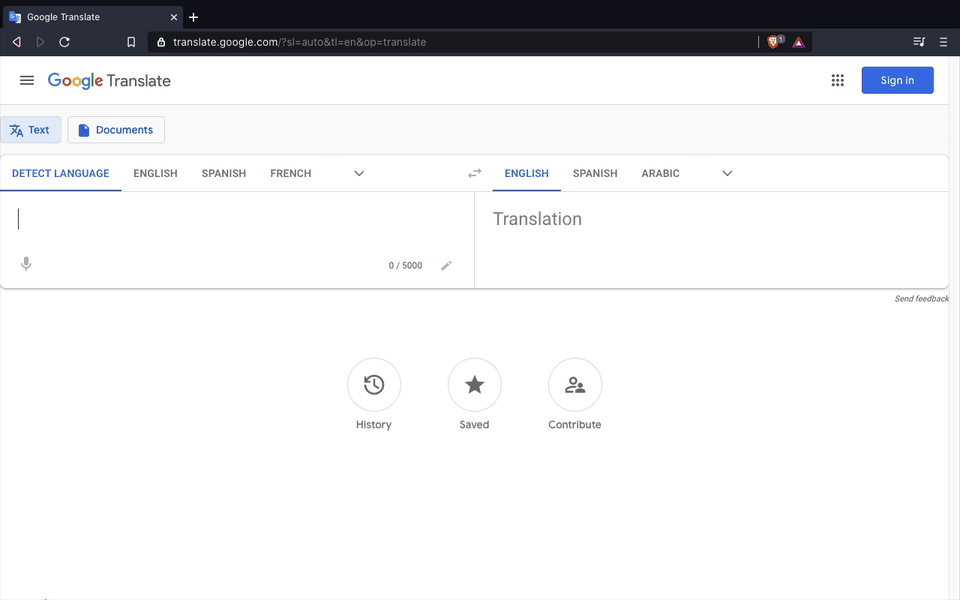Viewport: 960px width, 600px height.
Task: Turn on handwriting pencil input
Action: 446,265
